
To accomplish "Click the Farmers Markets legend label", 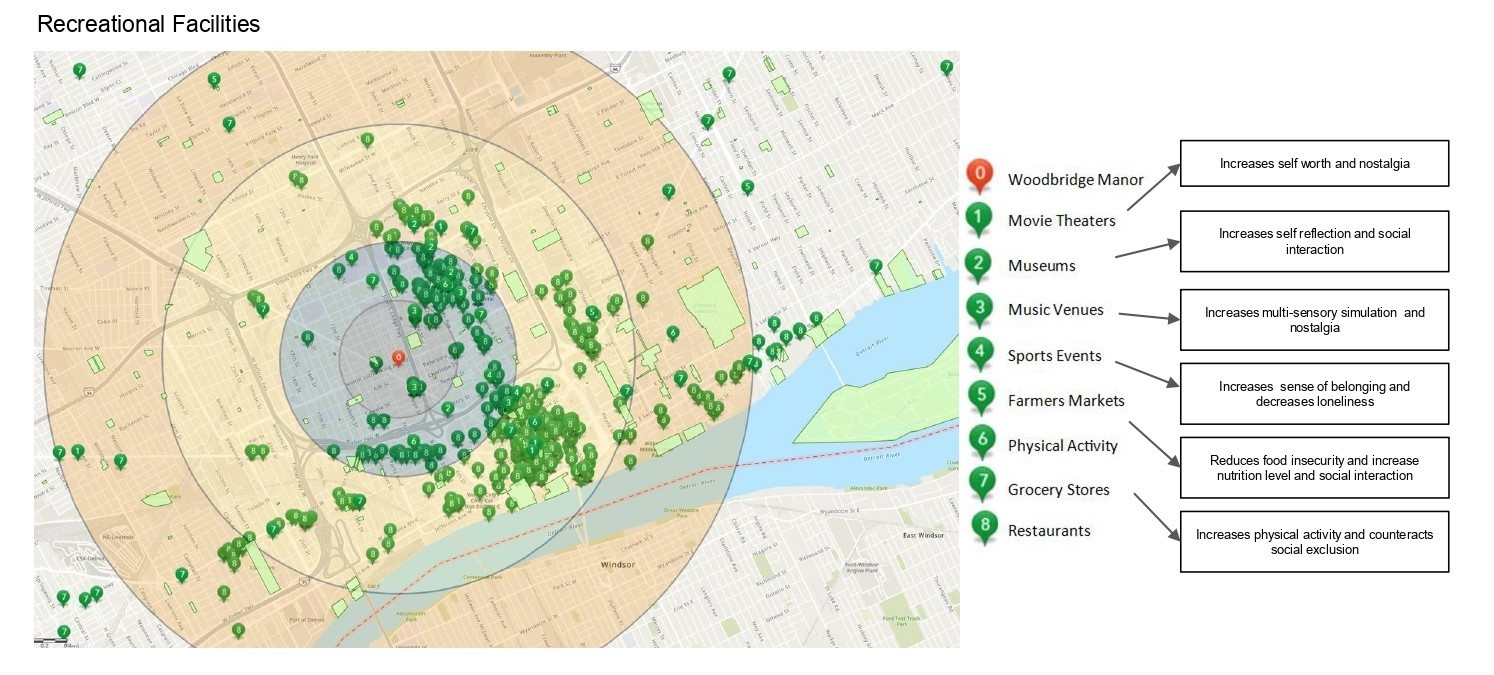I will [1066, 400].
